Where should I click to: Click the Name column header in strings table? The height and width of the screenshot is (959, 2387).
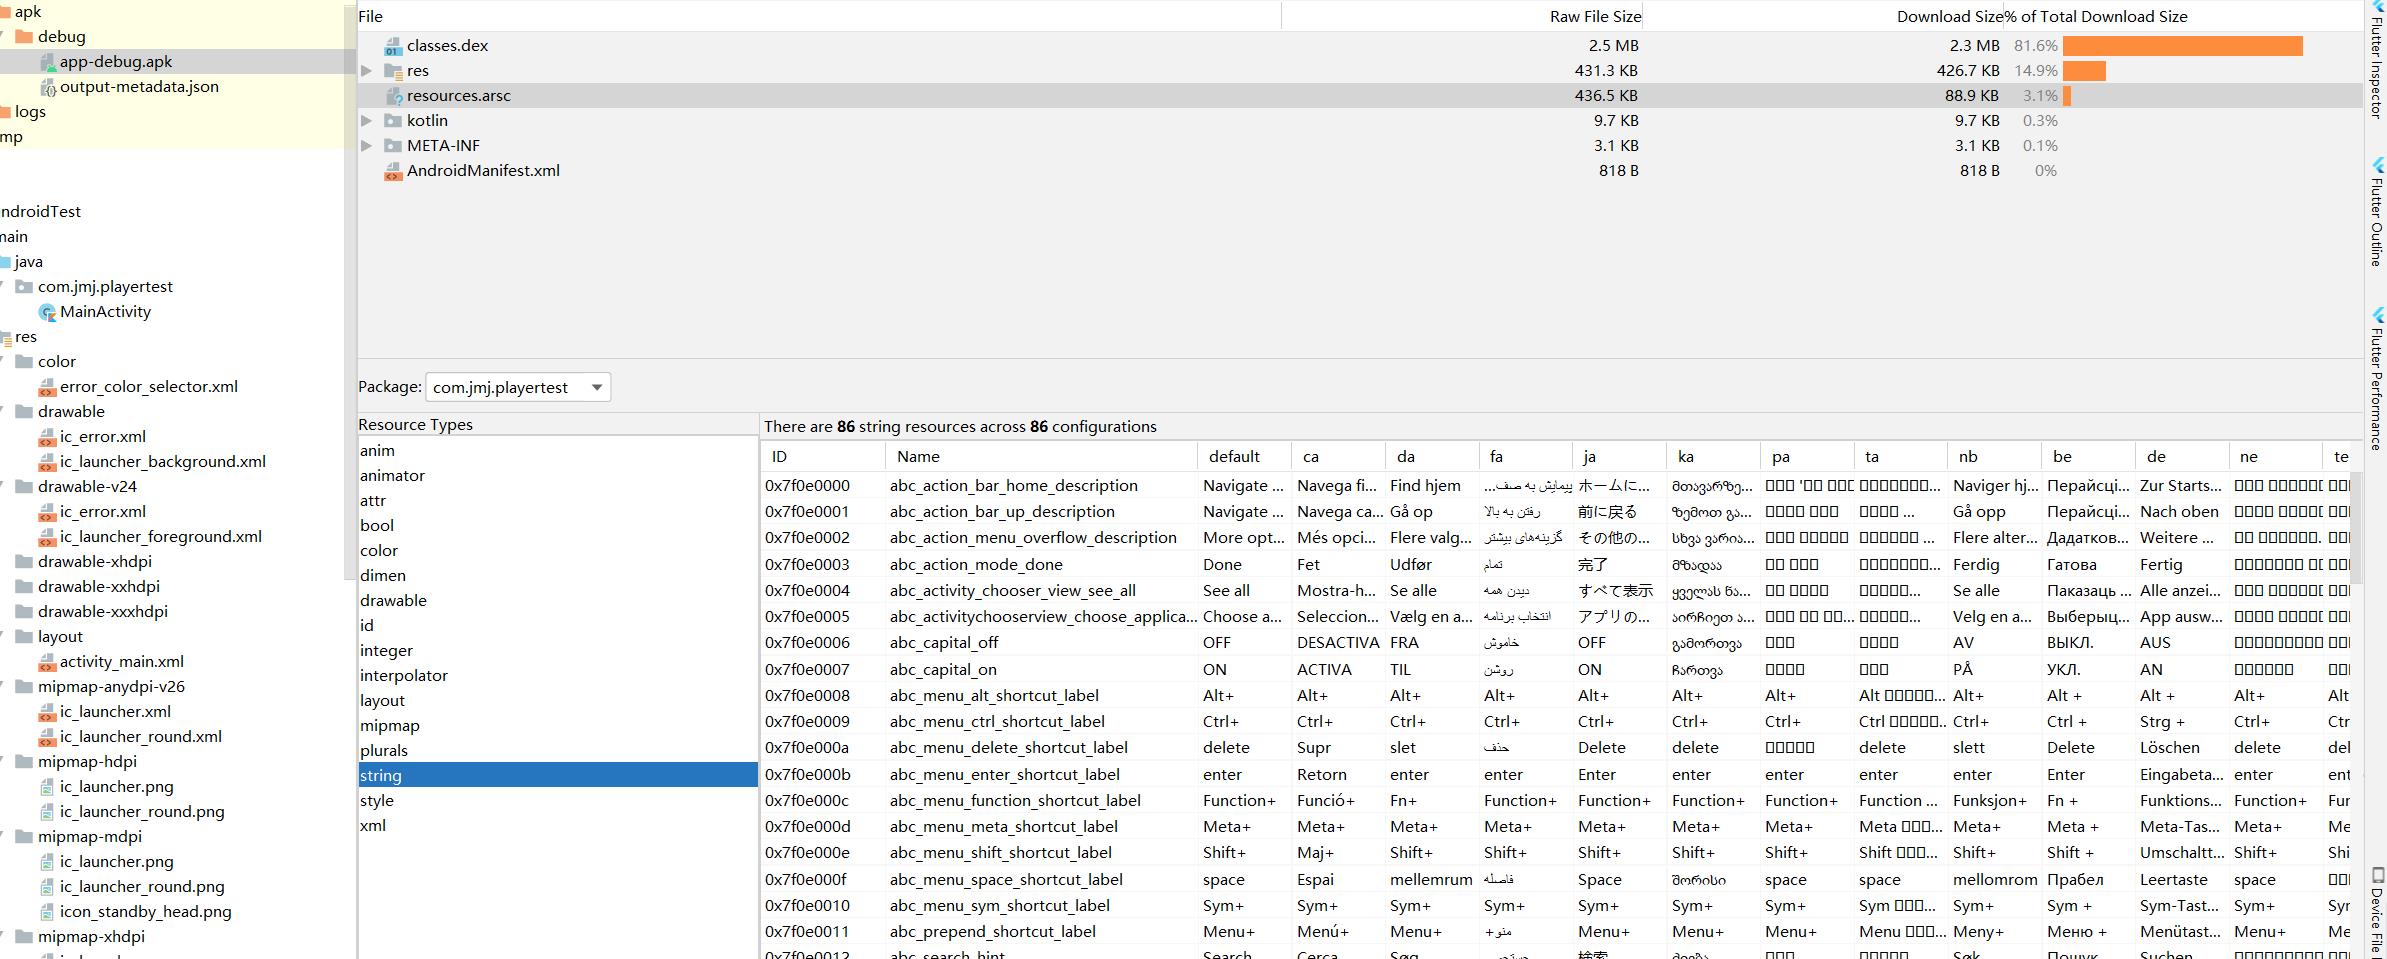click(x=1041, y=457)
